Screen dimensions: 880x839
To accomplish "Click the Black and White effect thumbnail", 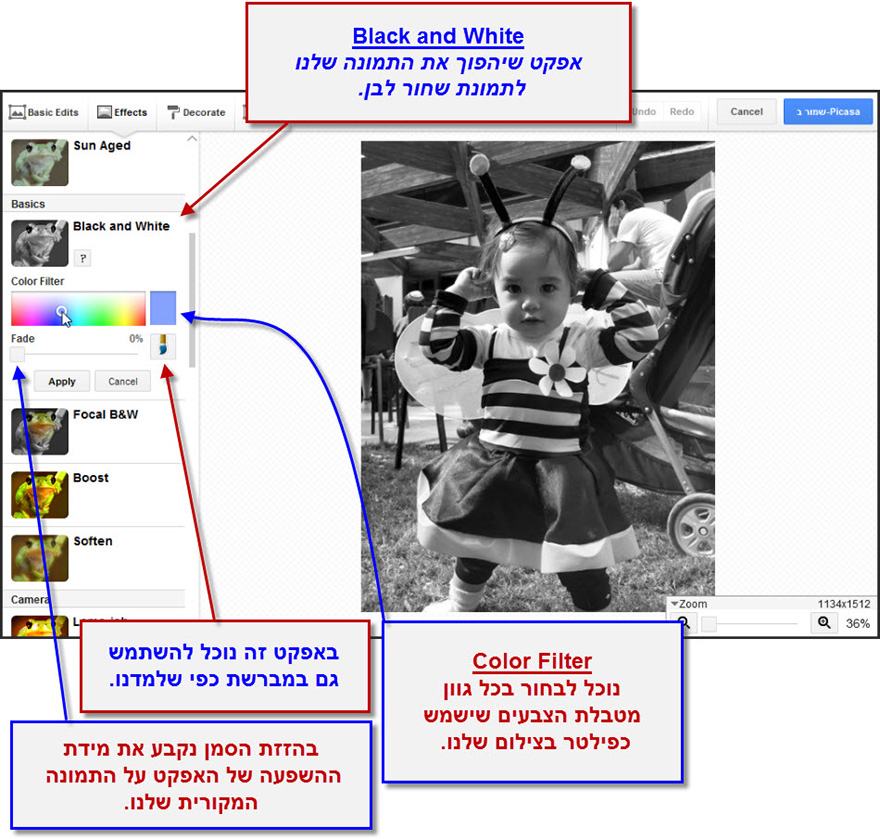I will 40,243.
